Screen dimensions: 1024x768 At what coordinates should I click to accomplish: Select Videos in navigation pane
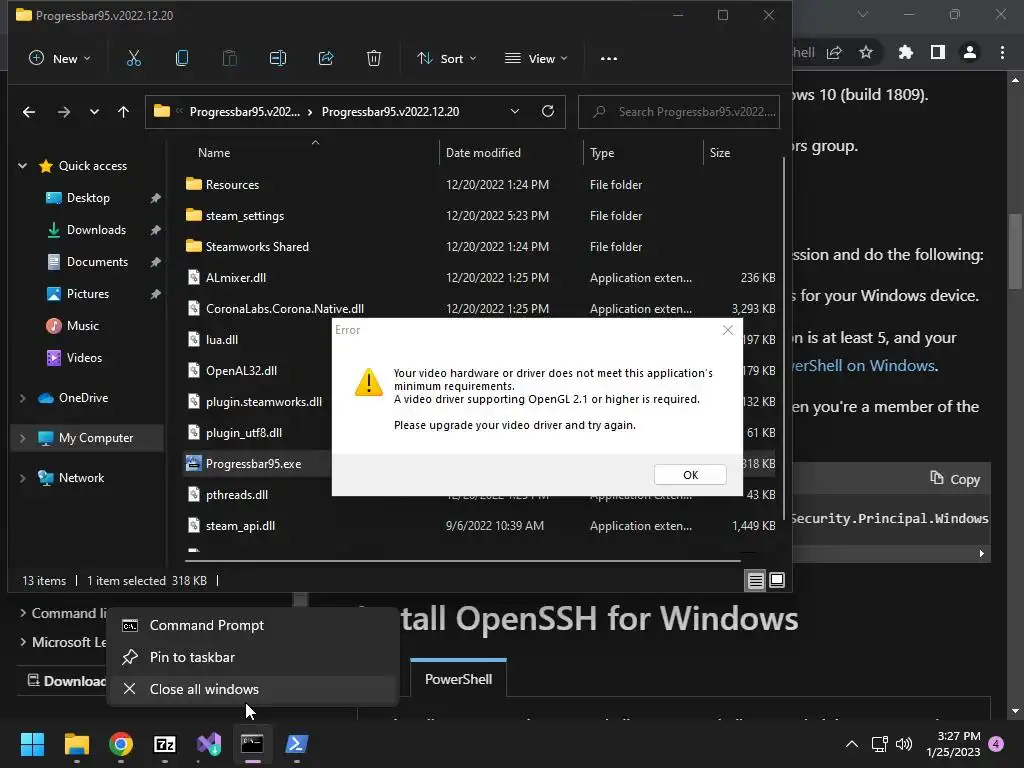[84, 358]
